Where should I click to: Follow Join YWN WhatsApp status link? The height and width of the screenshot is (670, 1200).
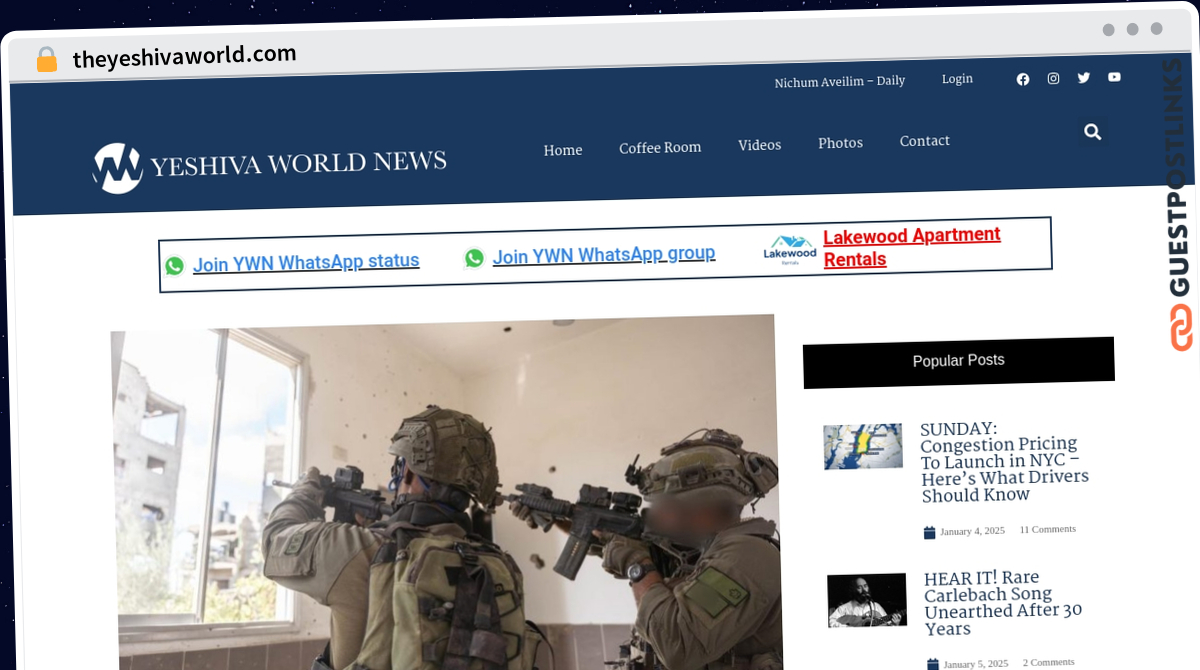[x=306, y=262]
